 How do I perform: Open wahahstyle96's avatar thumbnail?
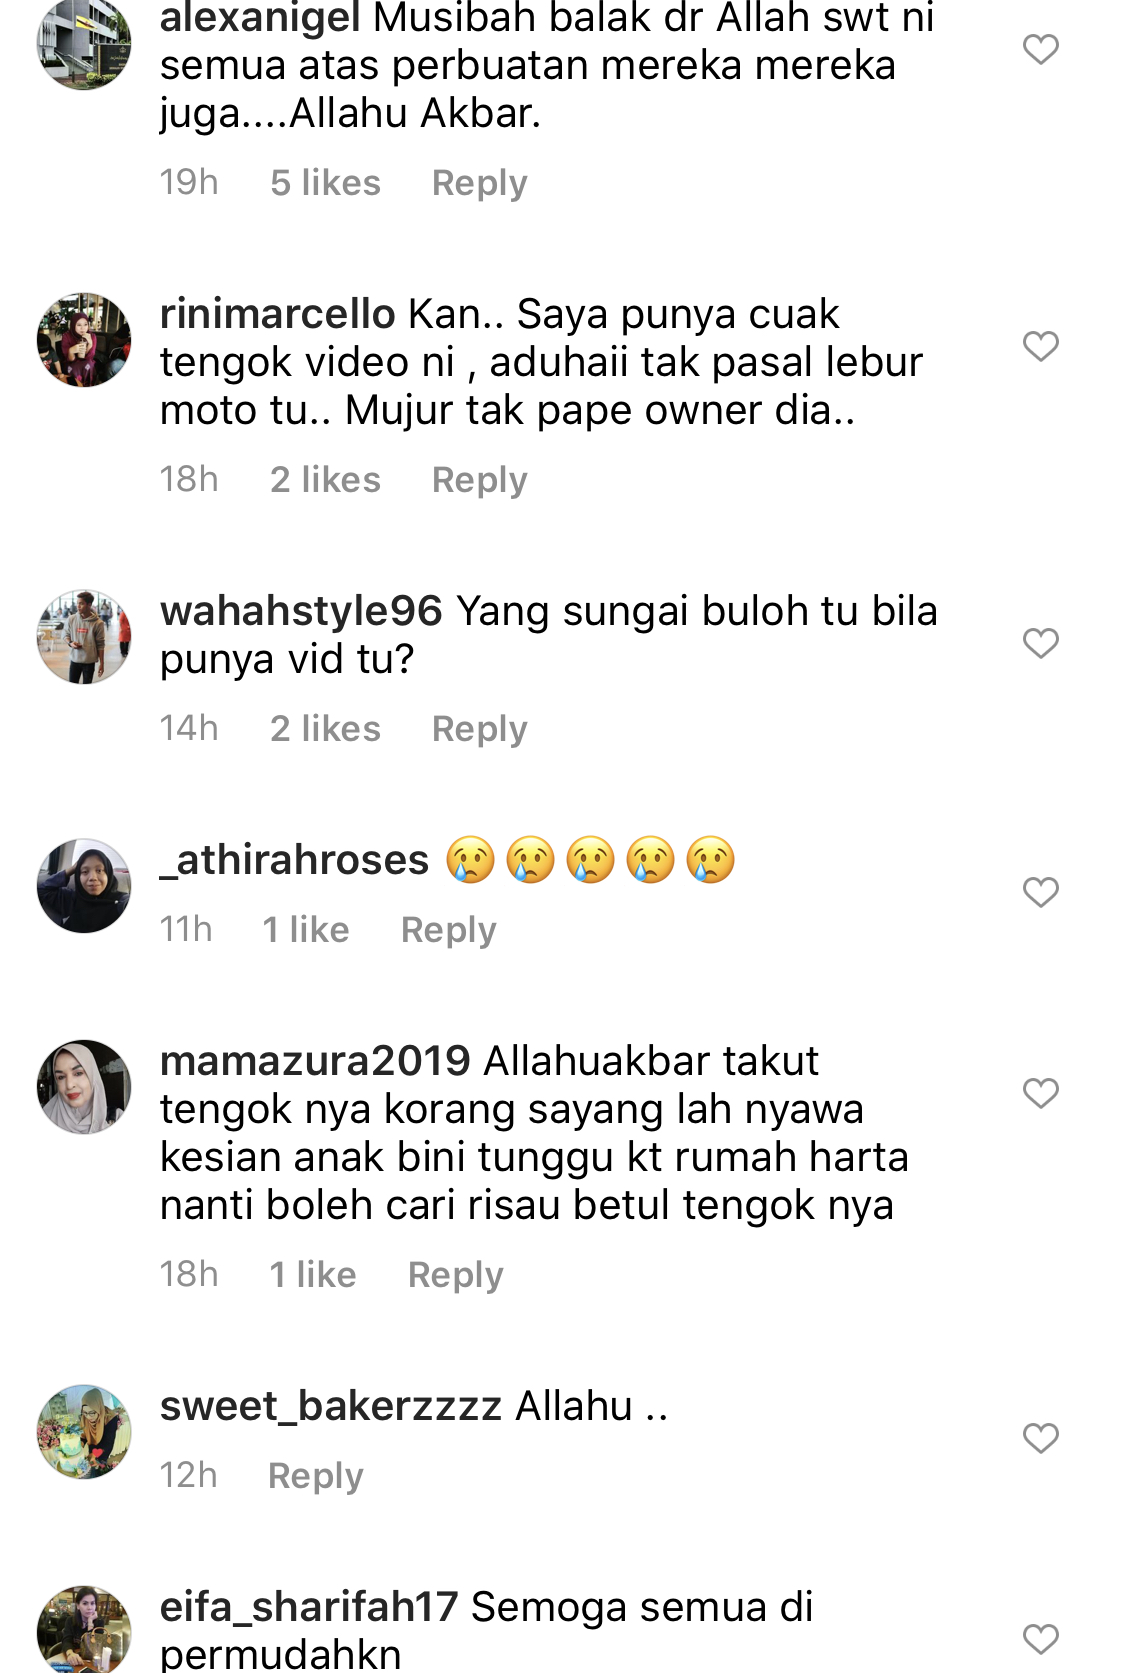84,637
